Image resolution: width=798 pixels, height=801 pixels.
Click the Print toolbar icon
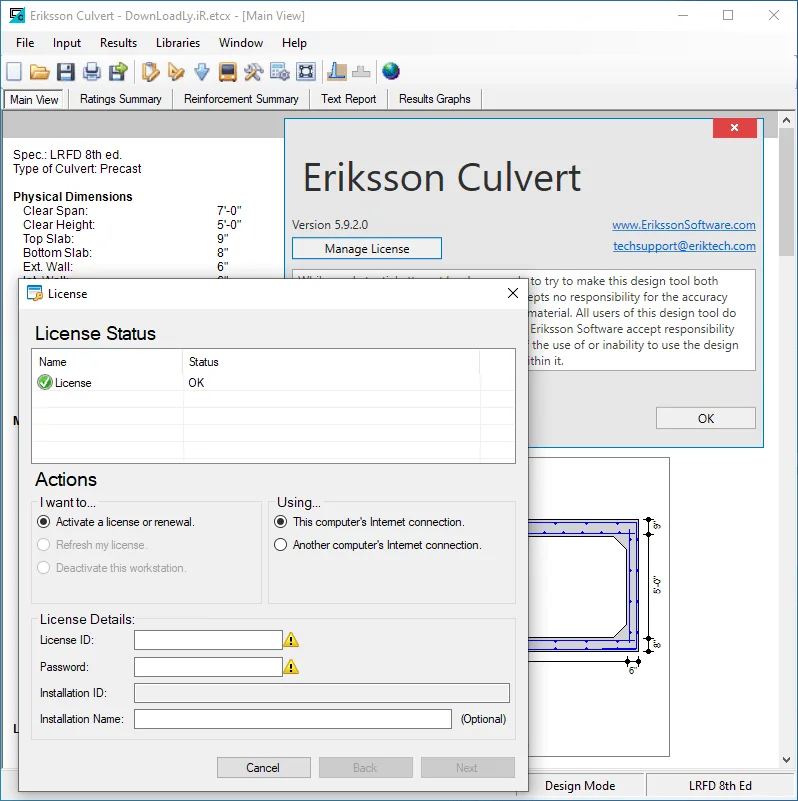pos(92,72)
